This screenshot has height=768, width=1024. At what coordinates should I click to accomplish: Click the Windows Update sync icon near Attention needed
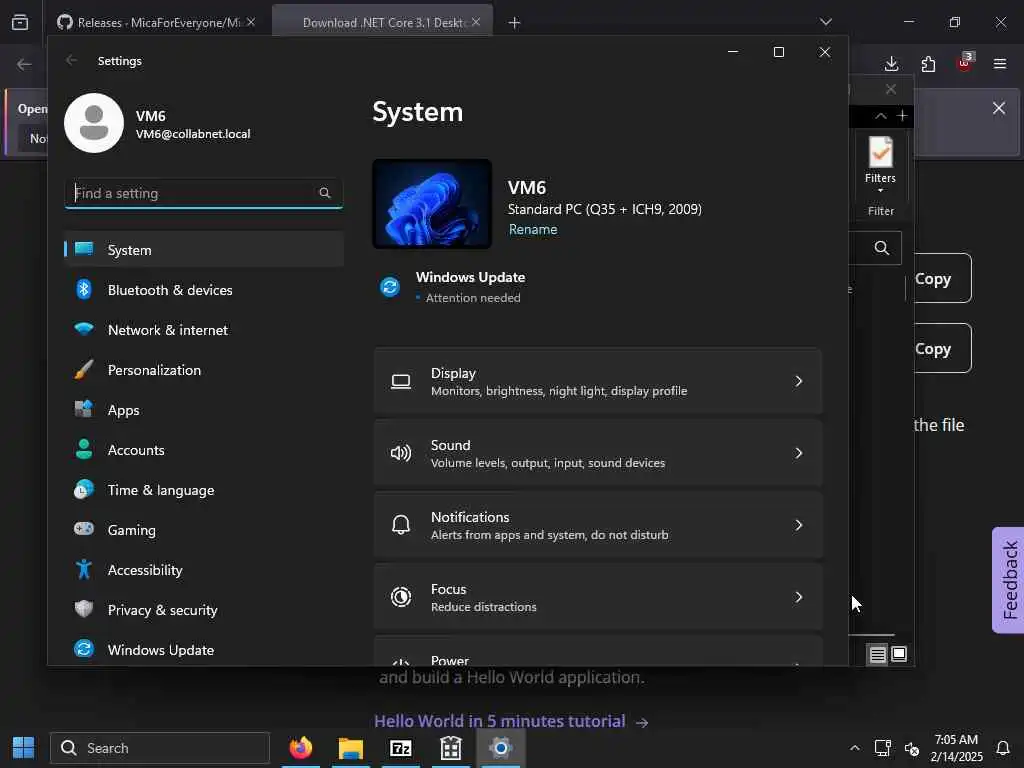(x=390, y=287)
